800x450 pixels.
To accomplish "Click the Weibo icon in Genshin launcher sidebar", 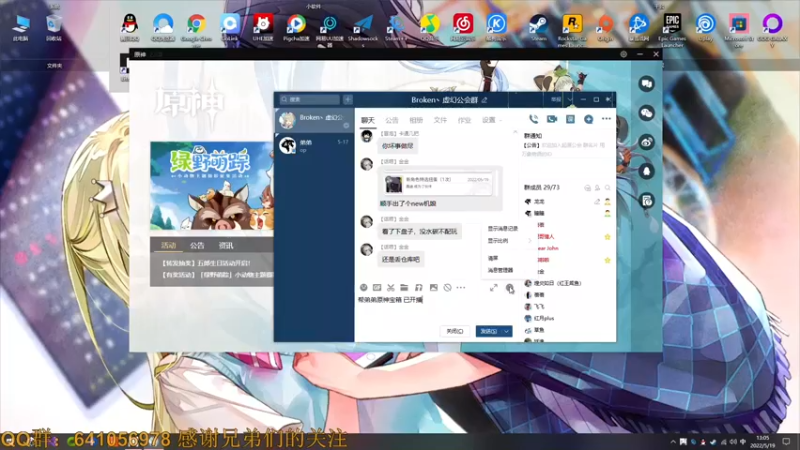I will point(646,142).
